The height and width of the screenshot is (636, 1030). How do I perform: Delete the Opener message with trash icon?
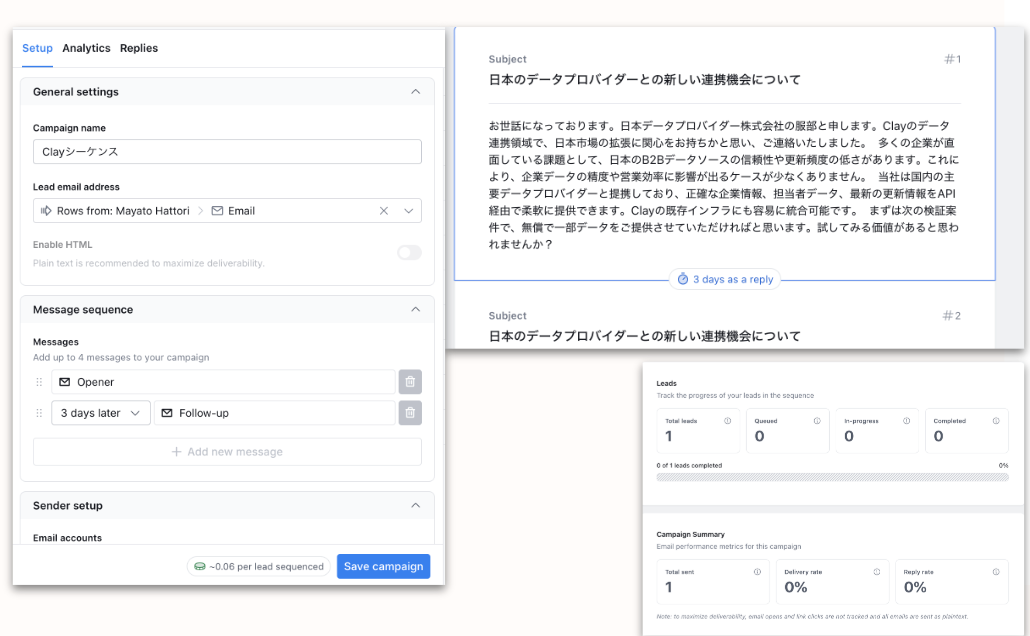click(410, 382)
